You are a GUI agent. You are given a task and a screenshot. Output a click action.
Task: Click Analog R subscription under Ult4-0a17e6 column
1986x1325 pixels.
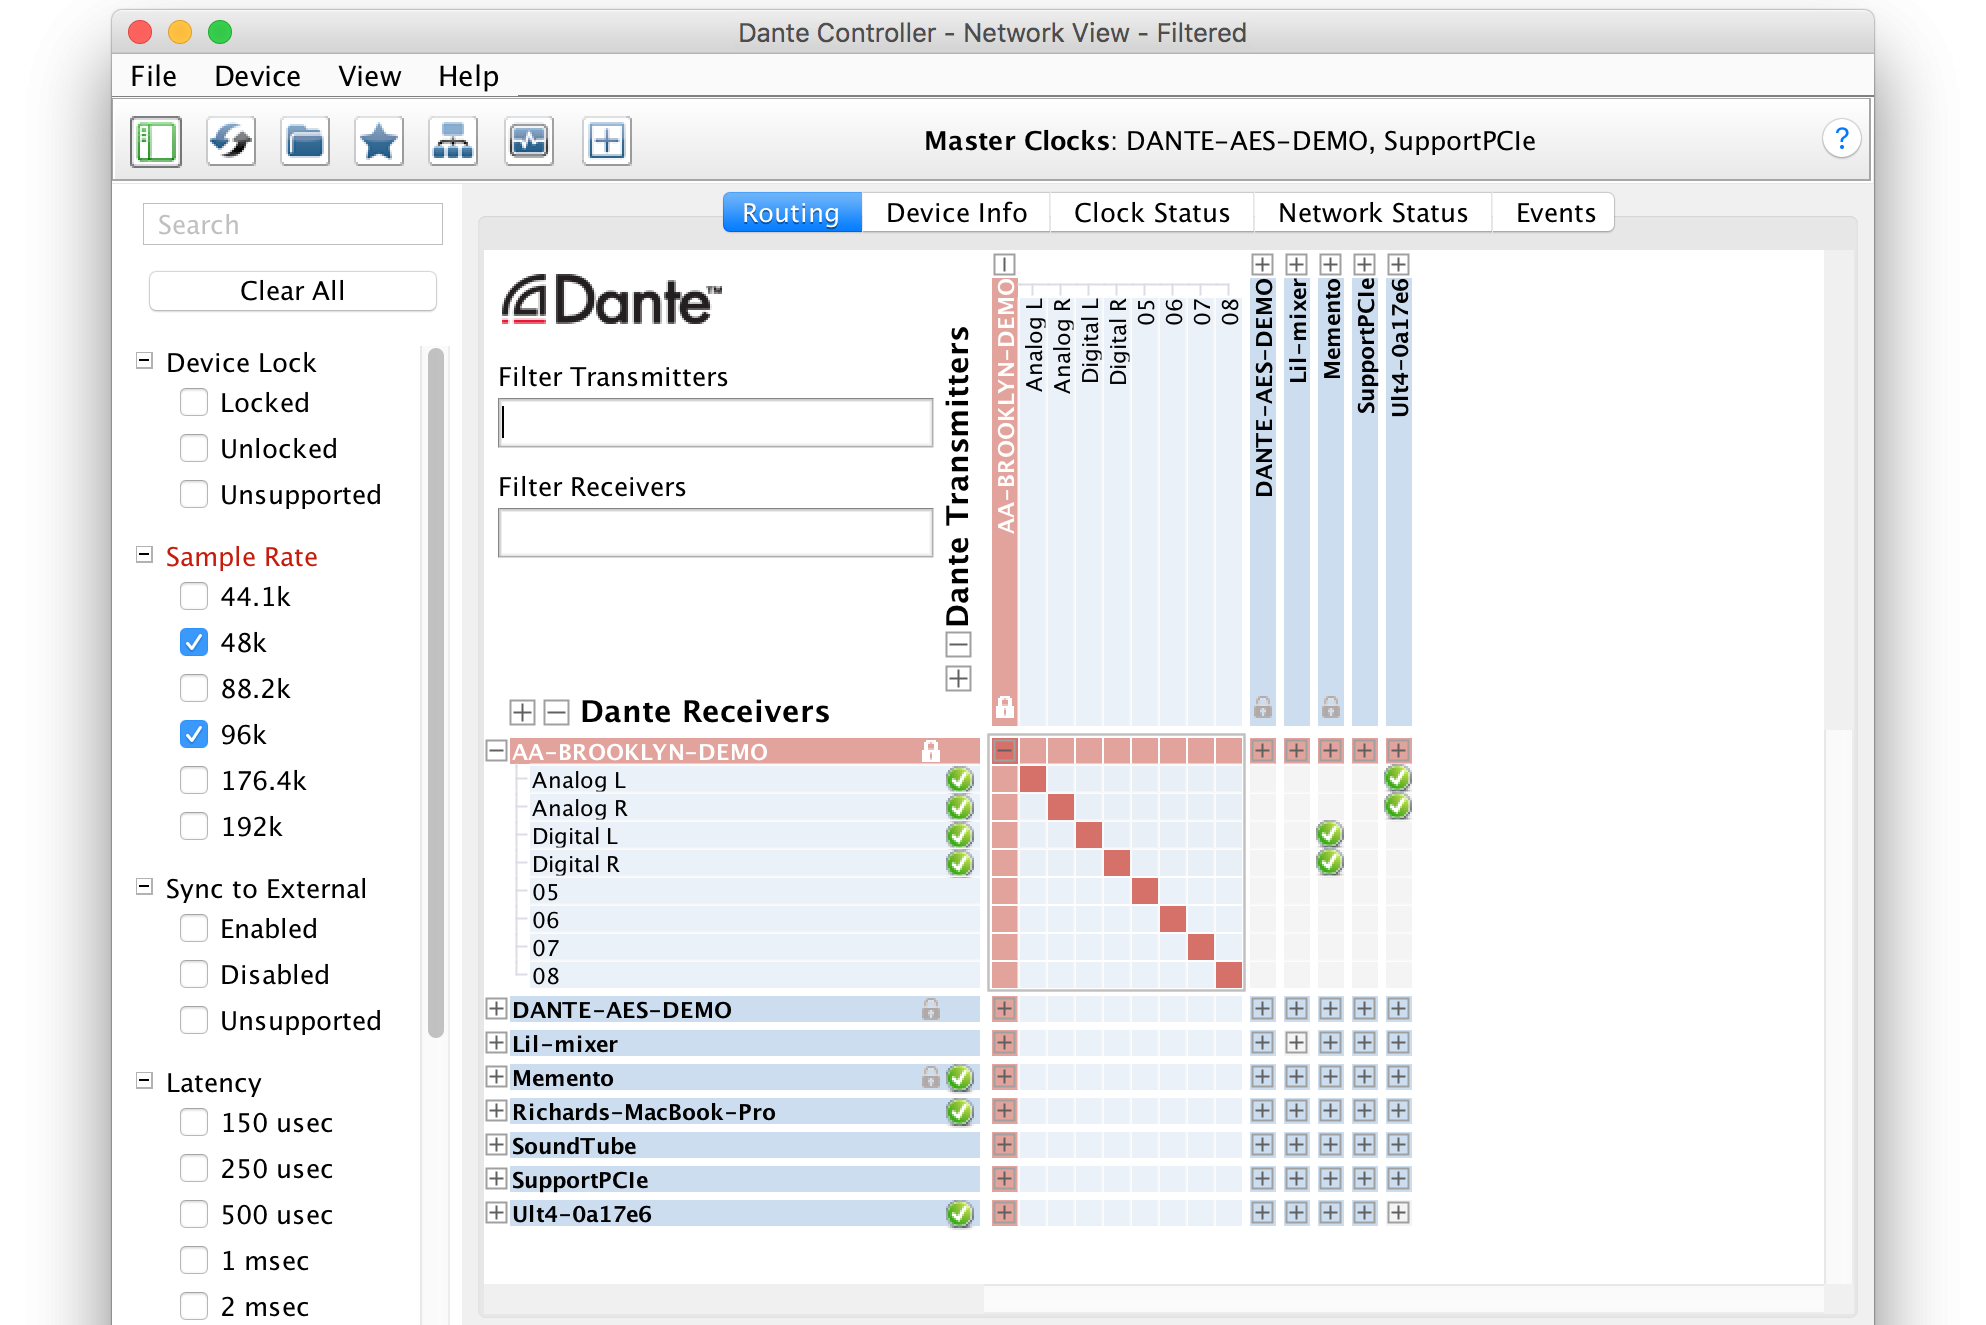pyautogui.click(x=1398, y=806)
